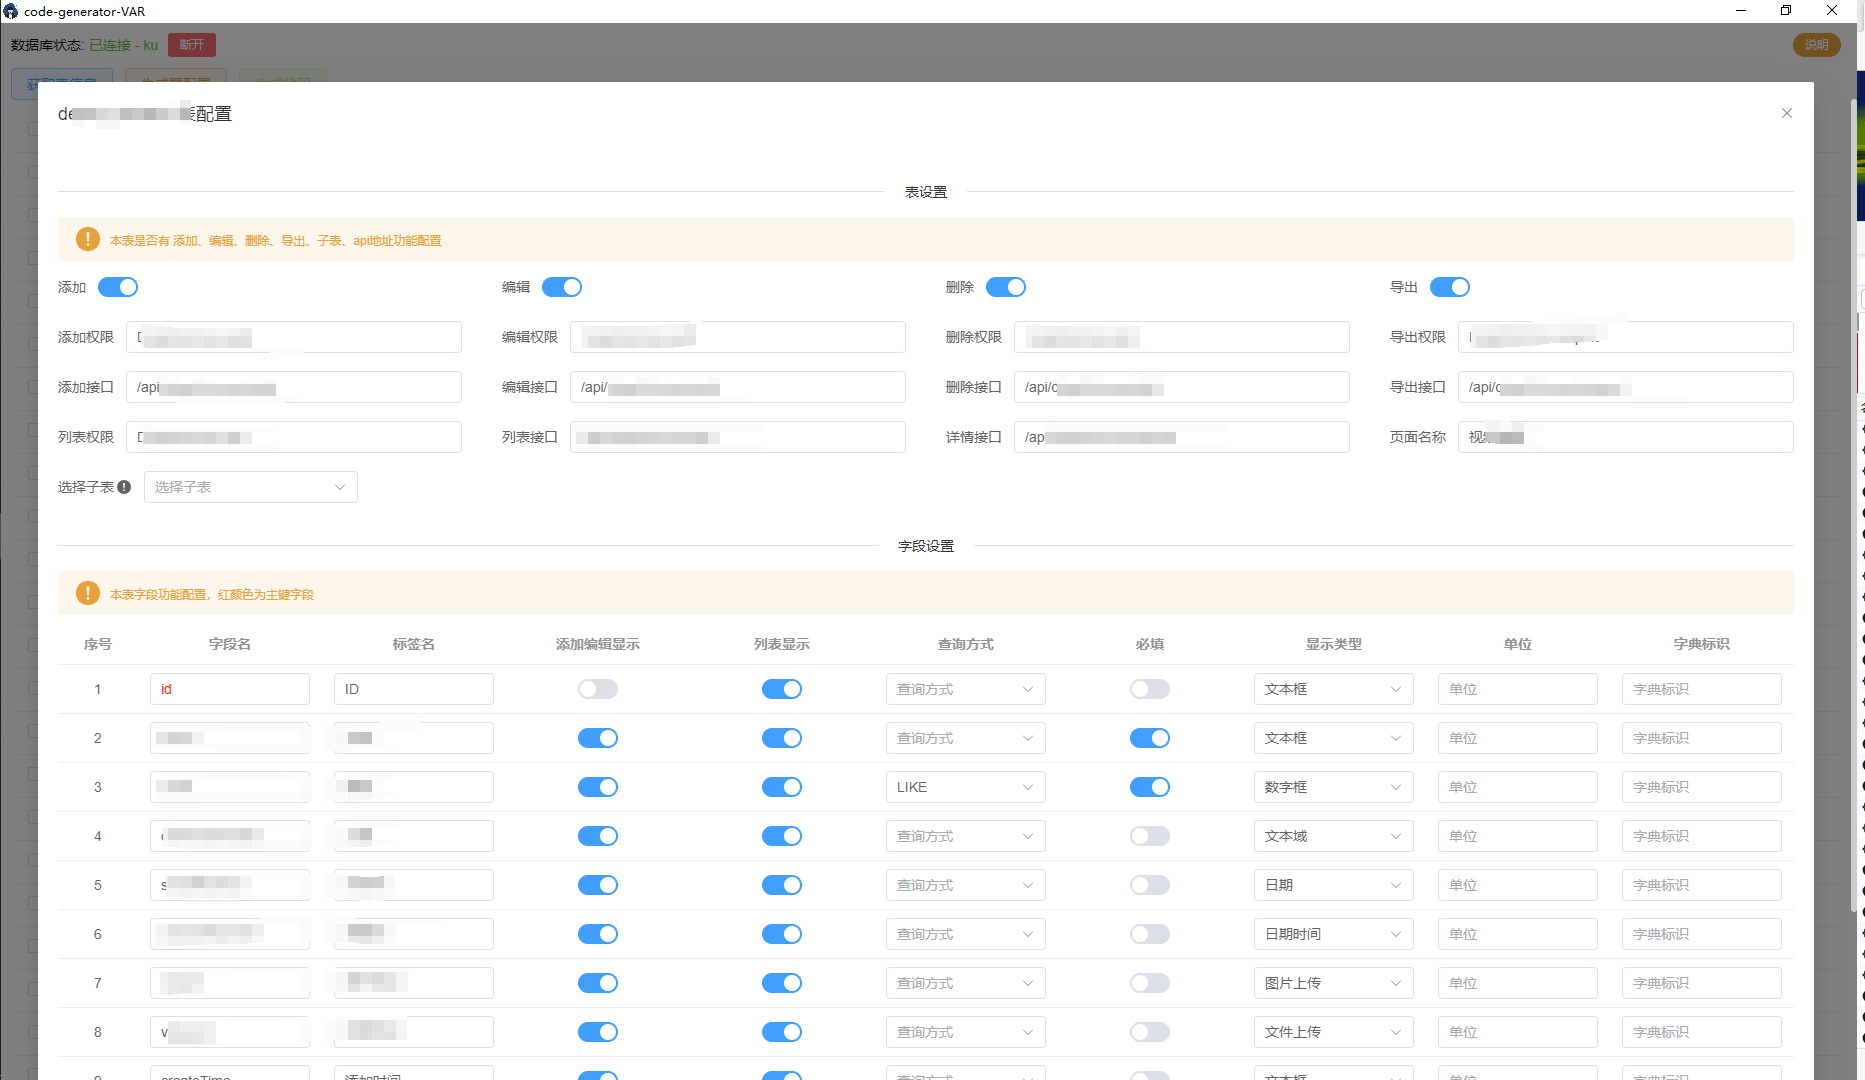Click the warning icon in 表设置 notice
The image size is (1865, 1080).
(88, 239)
